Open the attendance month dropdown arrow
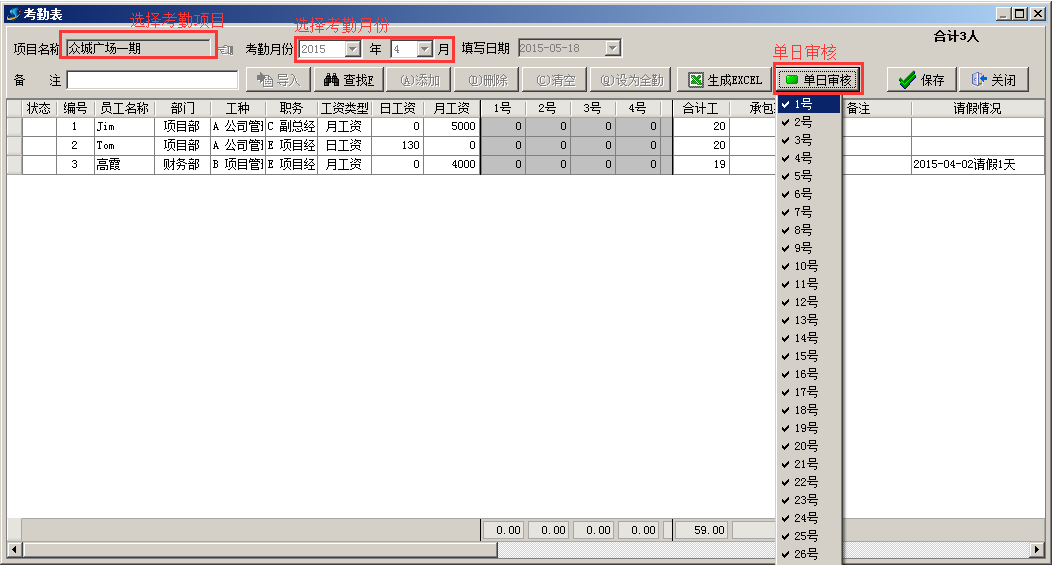Viewport: 1052px width, 565px height. pos(424,48)
